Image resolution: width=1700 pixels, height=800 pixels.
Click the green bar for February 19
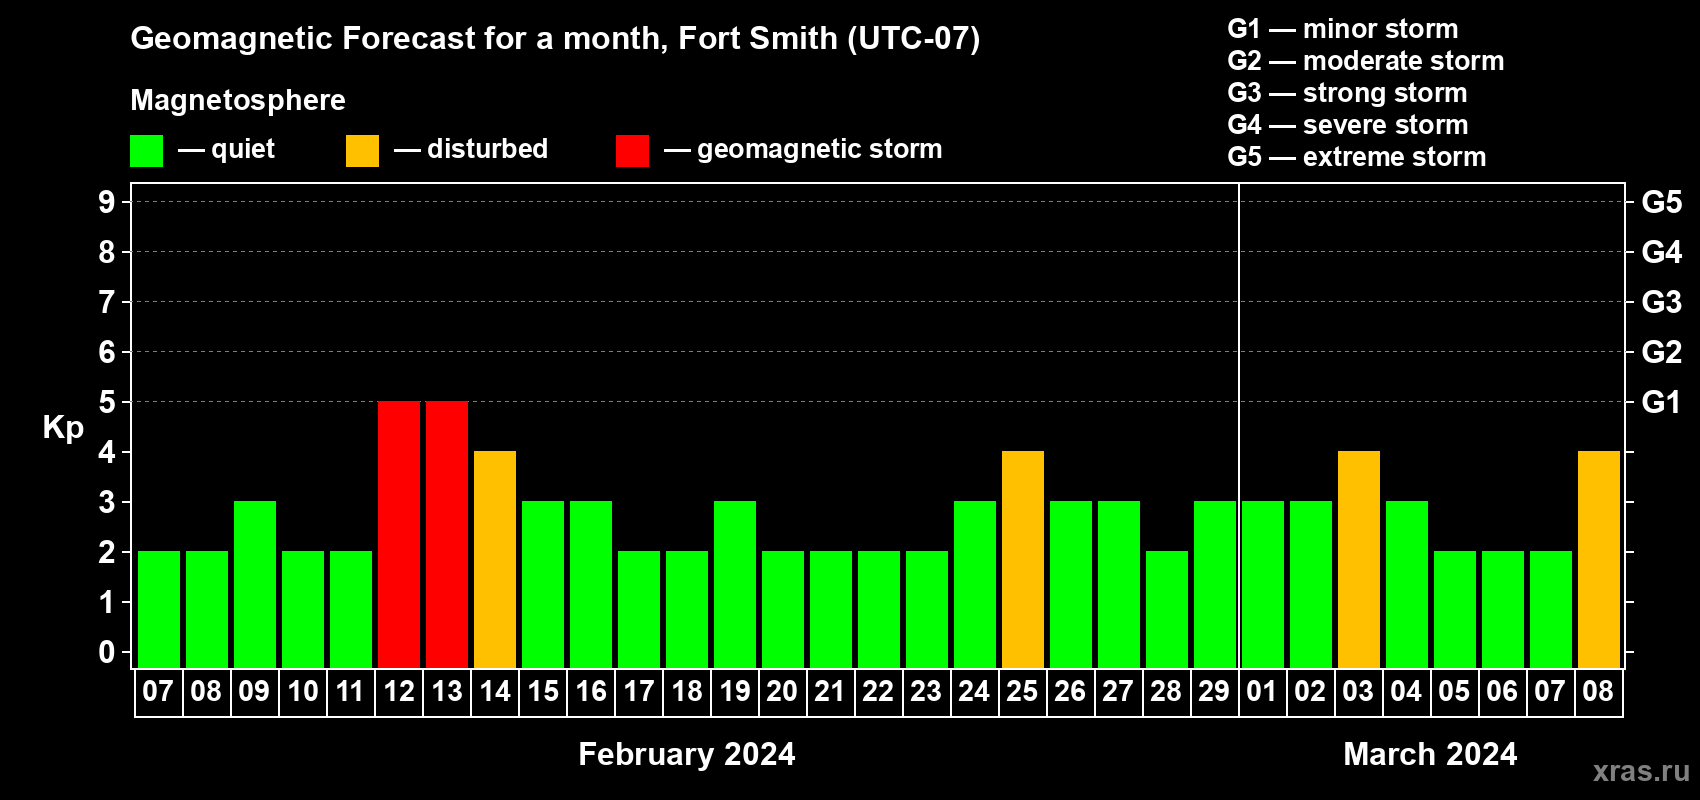coord(735,584)
